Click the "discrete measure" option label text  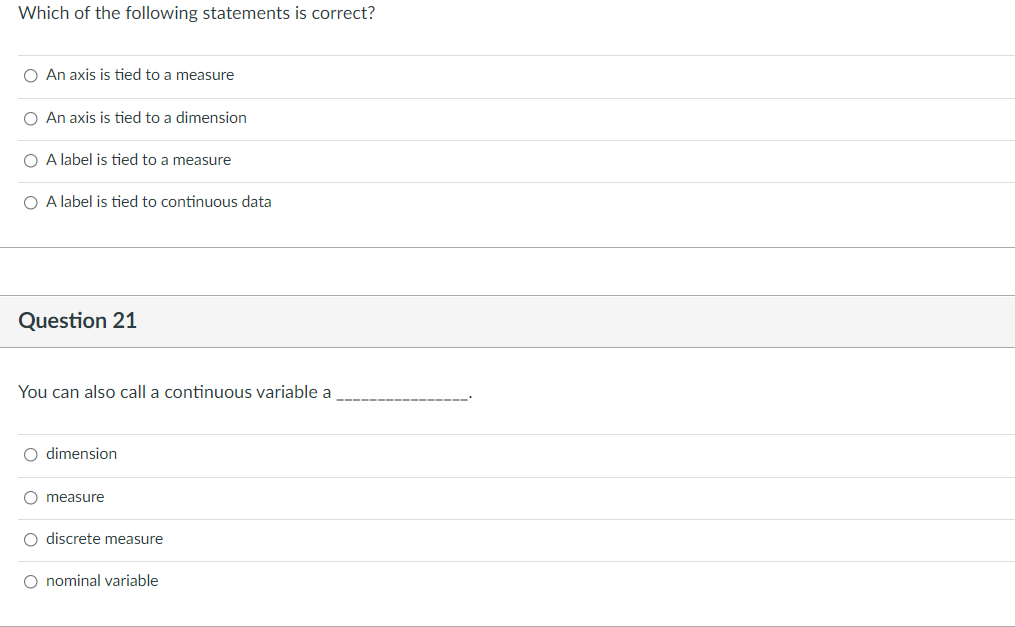pos(104,539)
